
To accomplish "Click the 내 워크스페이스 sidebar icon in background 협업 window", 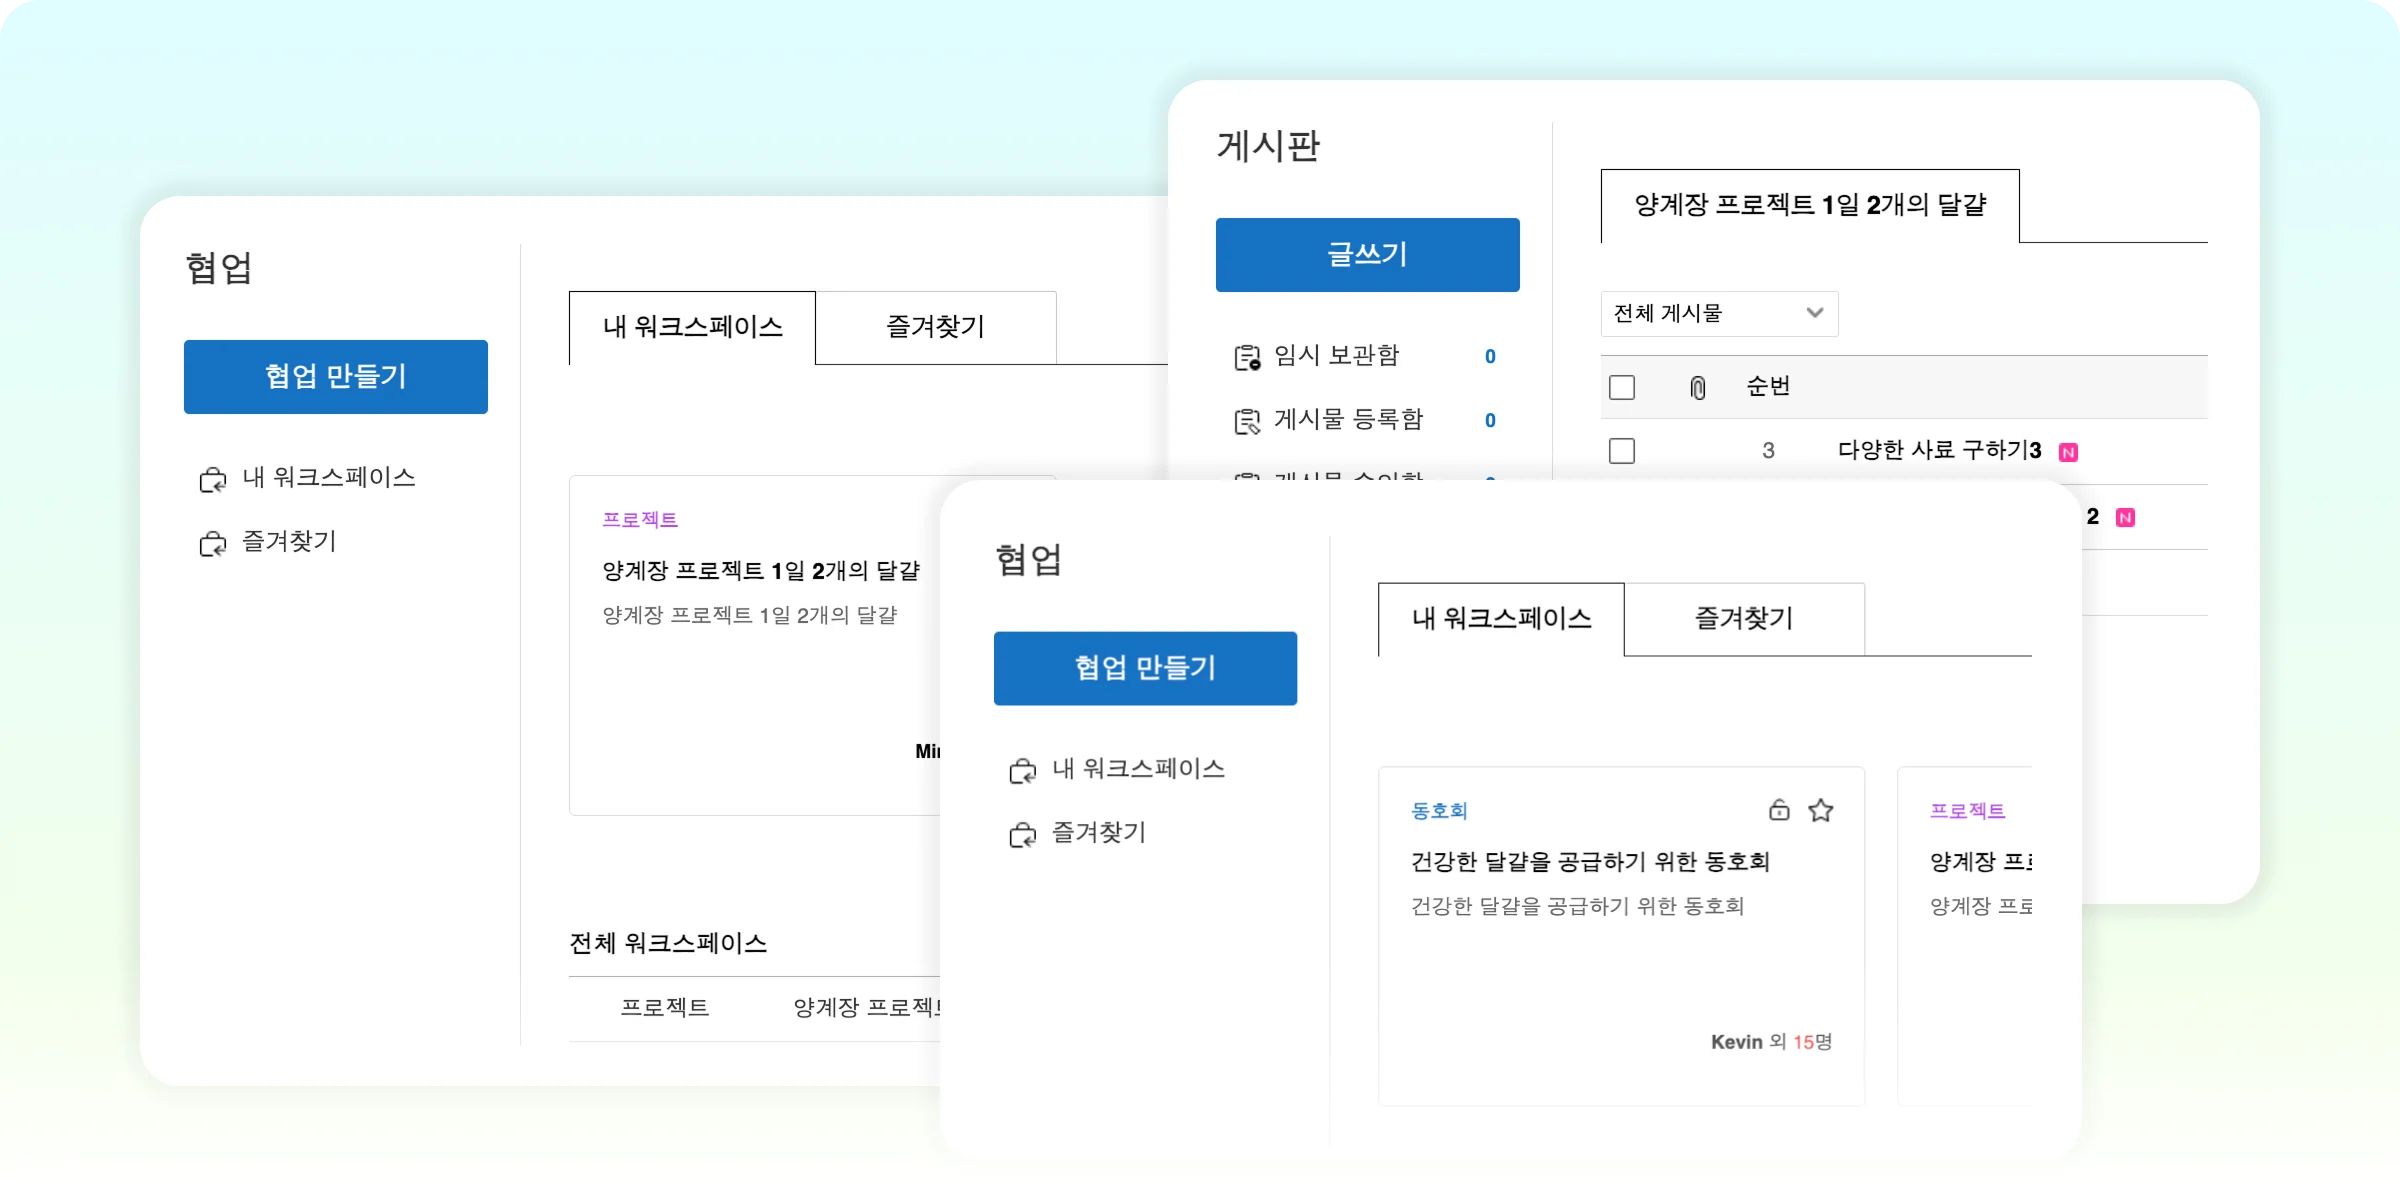I will pyautogui.click(x=212, y=479).
